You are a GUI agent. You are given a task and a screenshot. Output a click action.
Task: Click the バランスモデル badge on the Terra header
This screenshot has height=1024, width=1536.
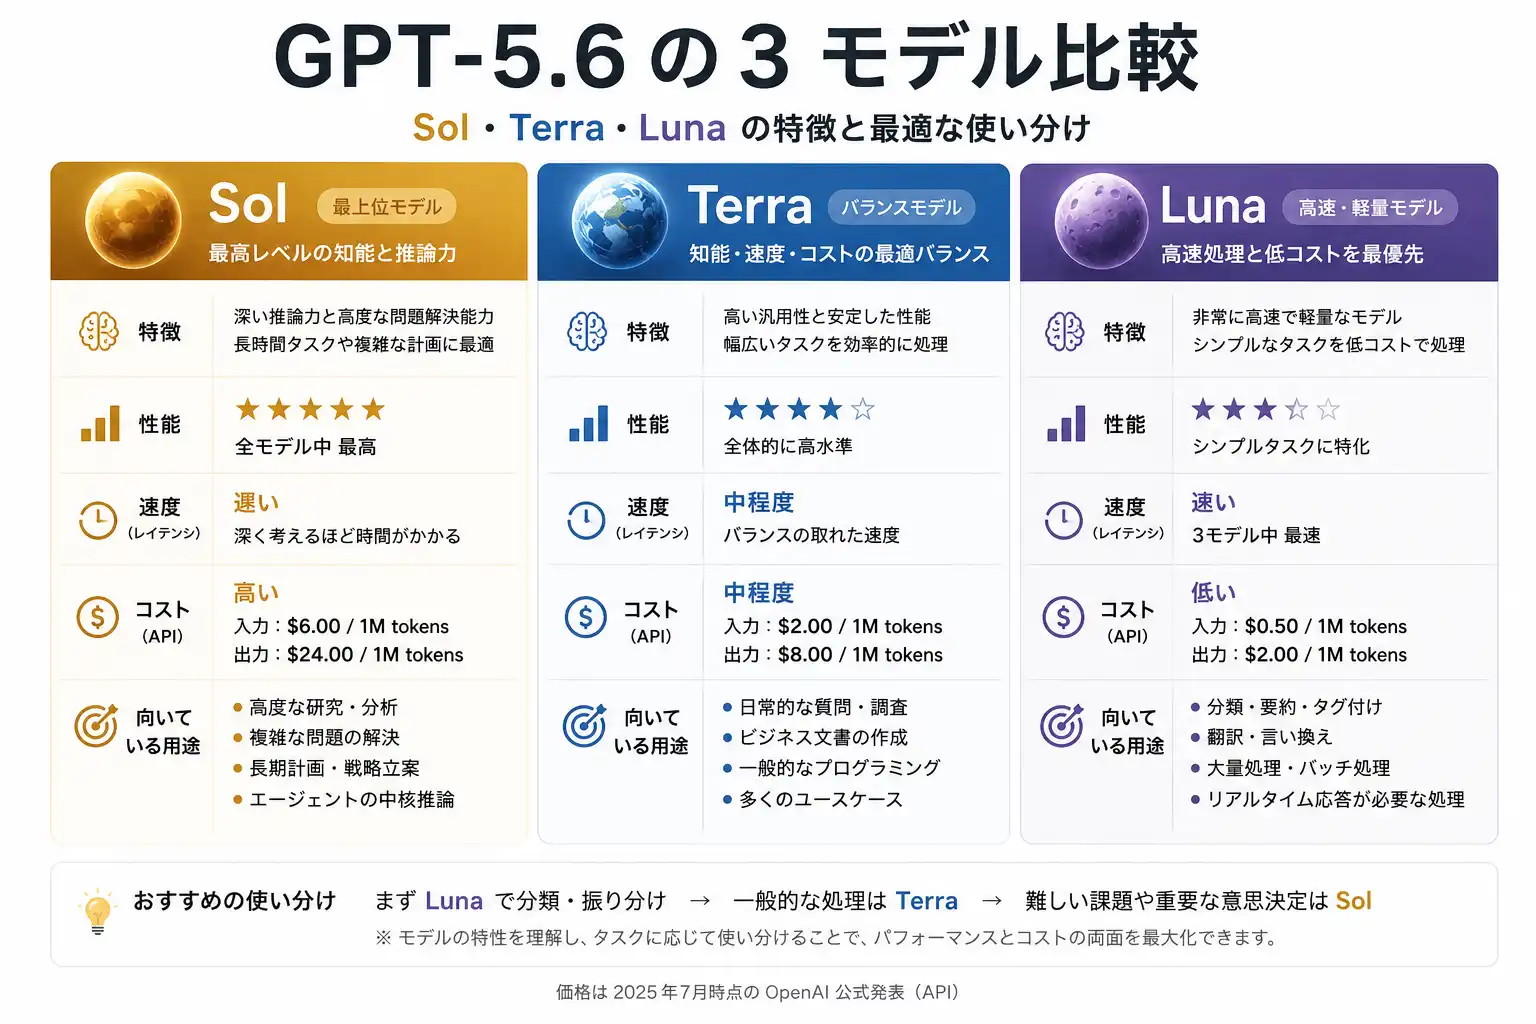click(x=901, y=207)
